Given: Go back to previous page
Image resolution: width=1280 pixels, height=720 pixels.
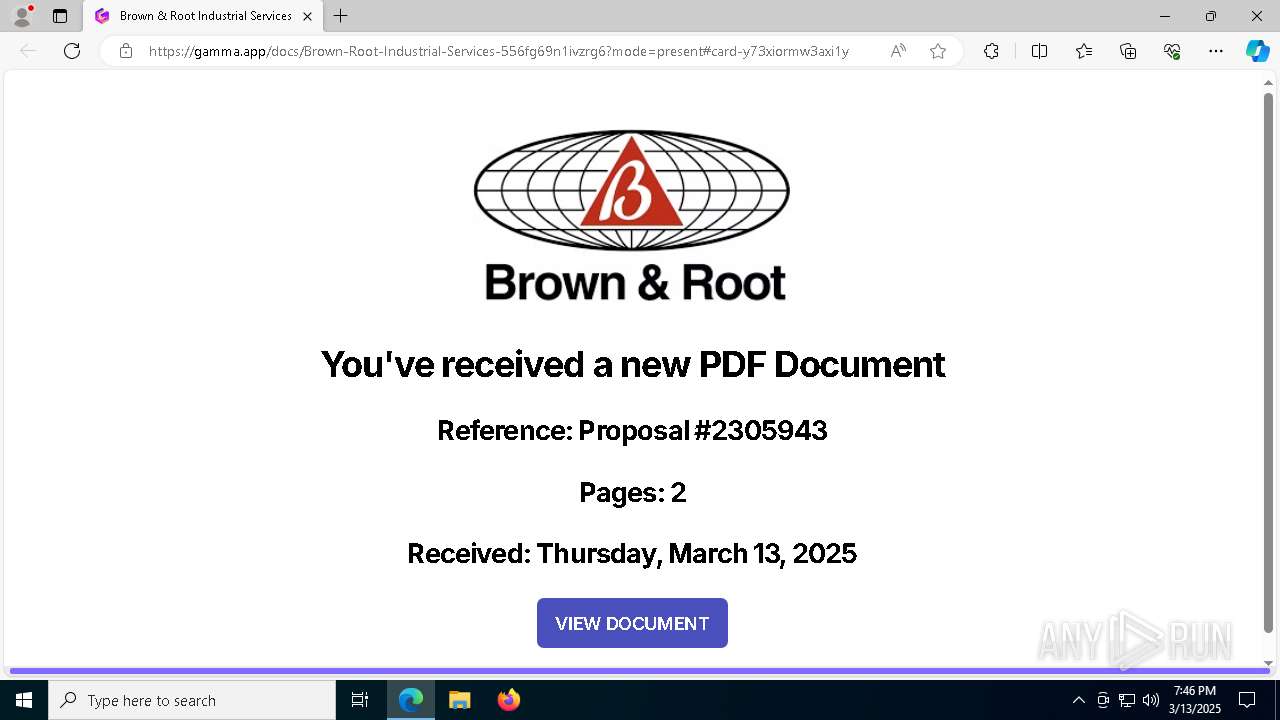Looking at the screenshot, I should pyautogui.click(x=28, y=51).
